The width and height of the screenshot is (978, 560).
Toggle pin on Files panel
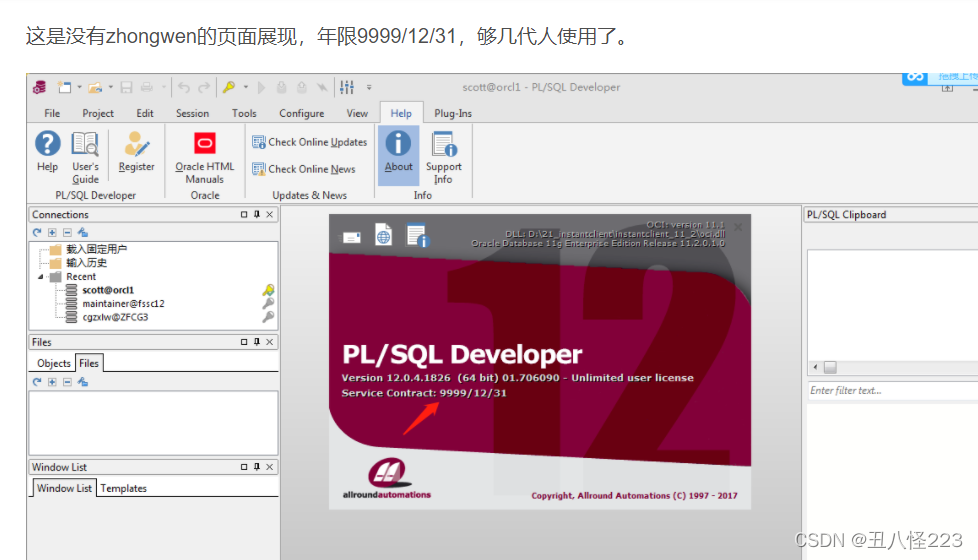pyautogui.click(x=256, y=342)
